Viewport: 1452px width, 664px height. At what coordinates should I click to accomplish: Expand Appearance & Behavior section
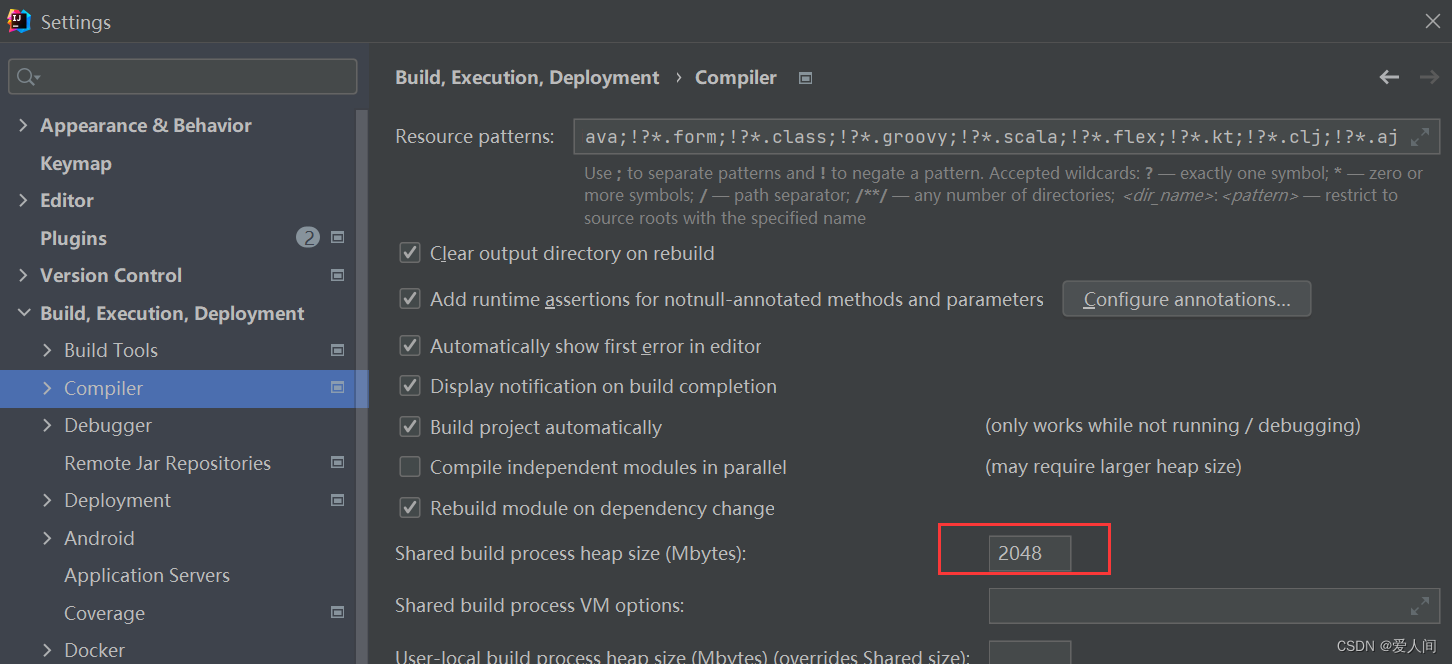tap(23, 125)
